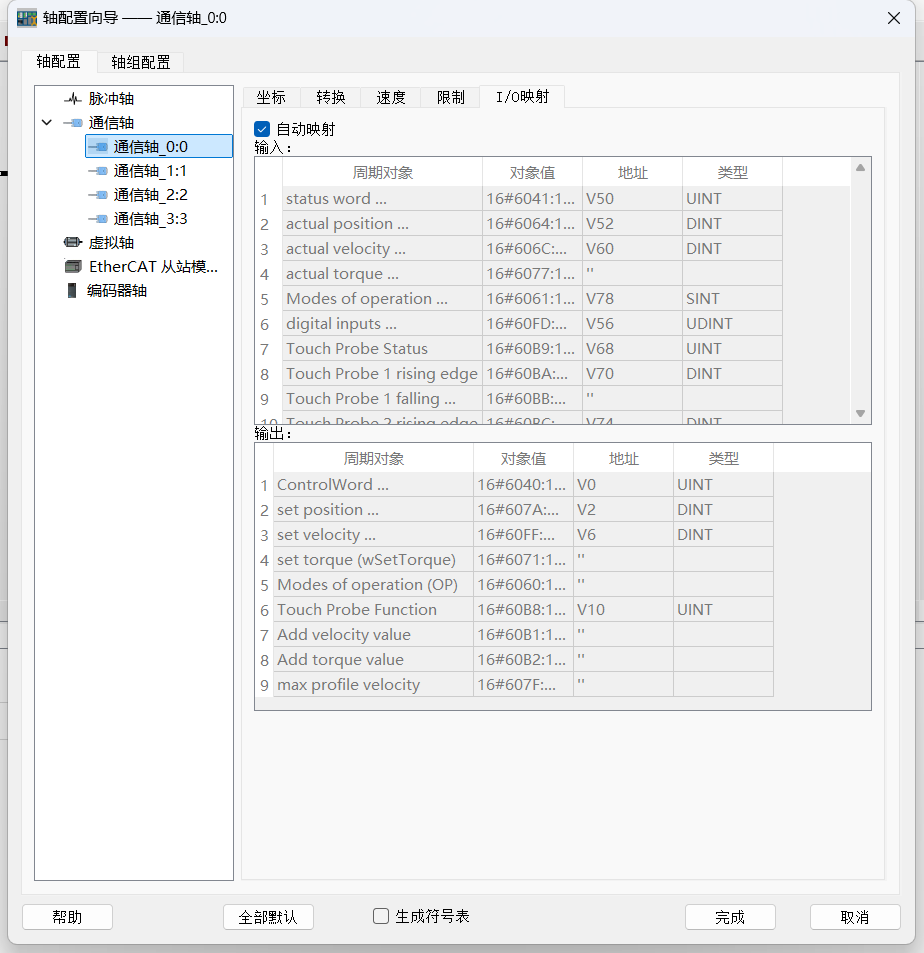Select EtherCAT 从站模... tree item
Screen dimensions: 924x953
(153, 266)
